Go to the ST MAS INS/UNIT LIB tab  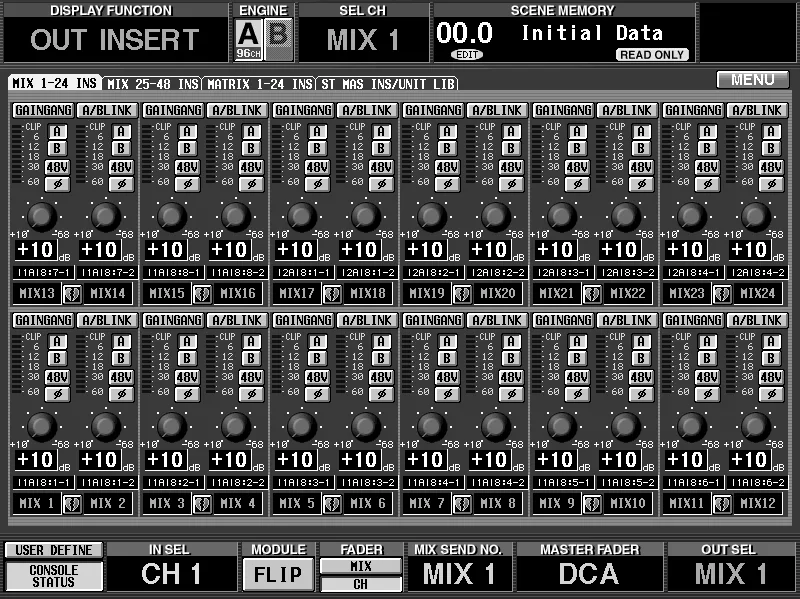(387, 84)
